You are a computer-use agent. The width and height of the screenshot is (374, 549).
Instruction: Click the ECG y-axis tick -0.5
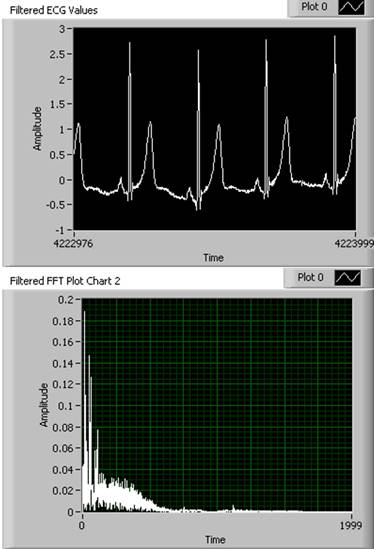click(x=56, y=205)
